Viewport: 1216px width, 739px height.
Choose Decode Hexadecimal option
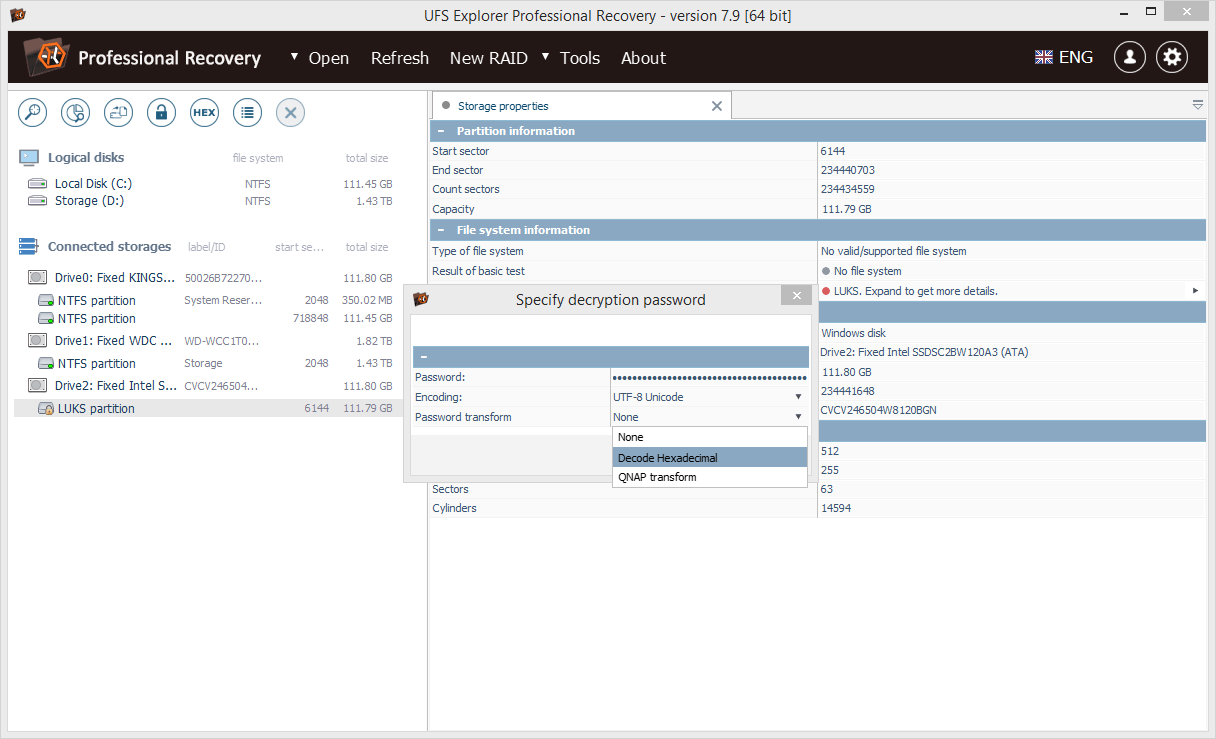coord(709,457)
